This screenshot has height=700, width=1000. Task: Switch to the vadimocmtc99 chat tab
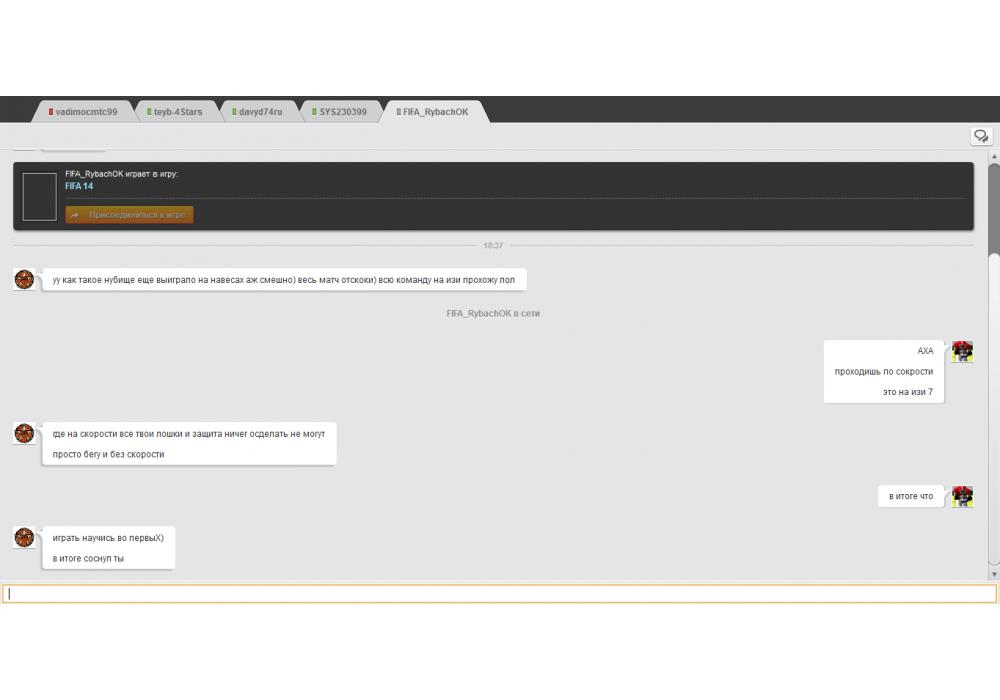(x=85, y=112)
